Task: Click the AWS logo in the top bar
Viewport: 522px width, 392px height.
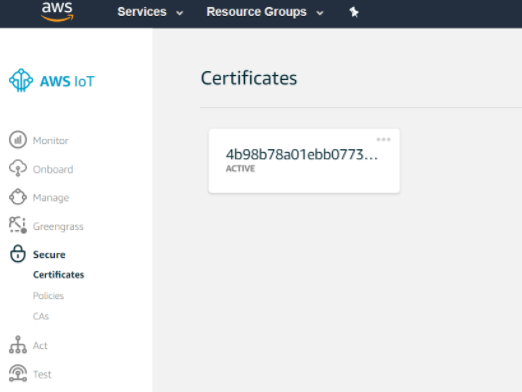Action: 57,12
